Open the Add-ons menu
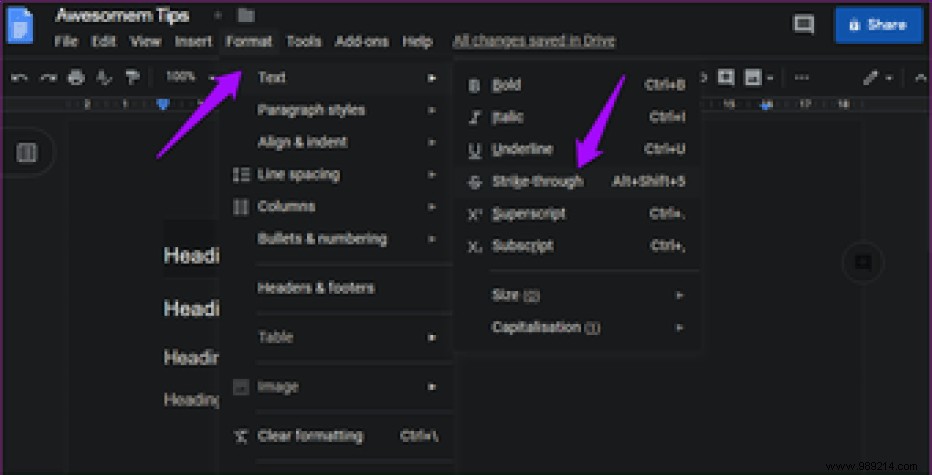The width and height of the screenshot is (932, 475). point(362,41)
